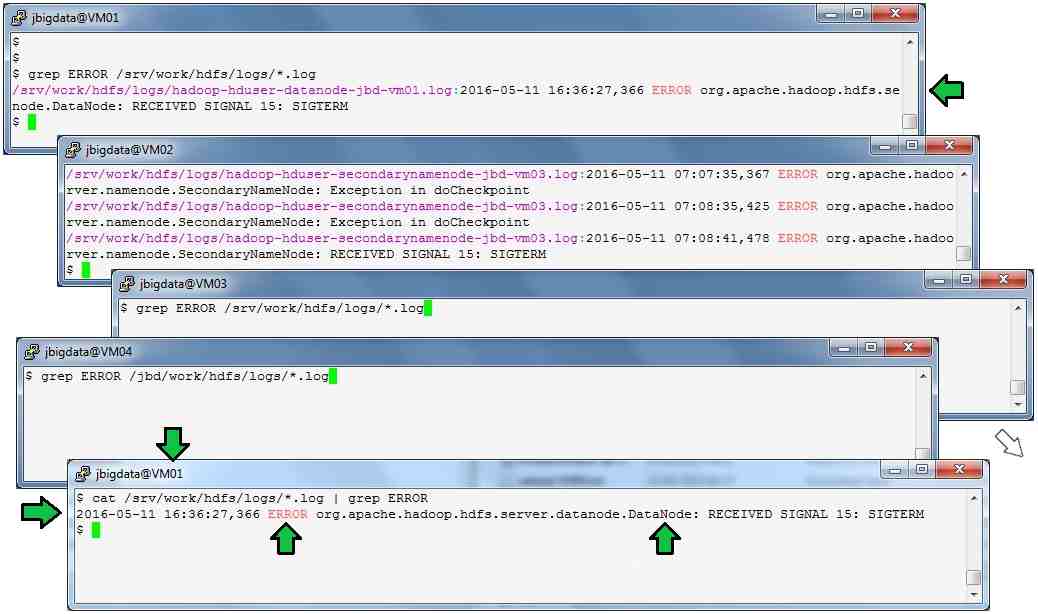
Task: Maximize the jbigdata@VM02 window
Action: (911, 146)
